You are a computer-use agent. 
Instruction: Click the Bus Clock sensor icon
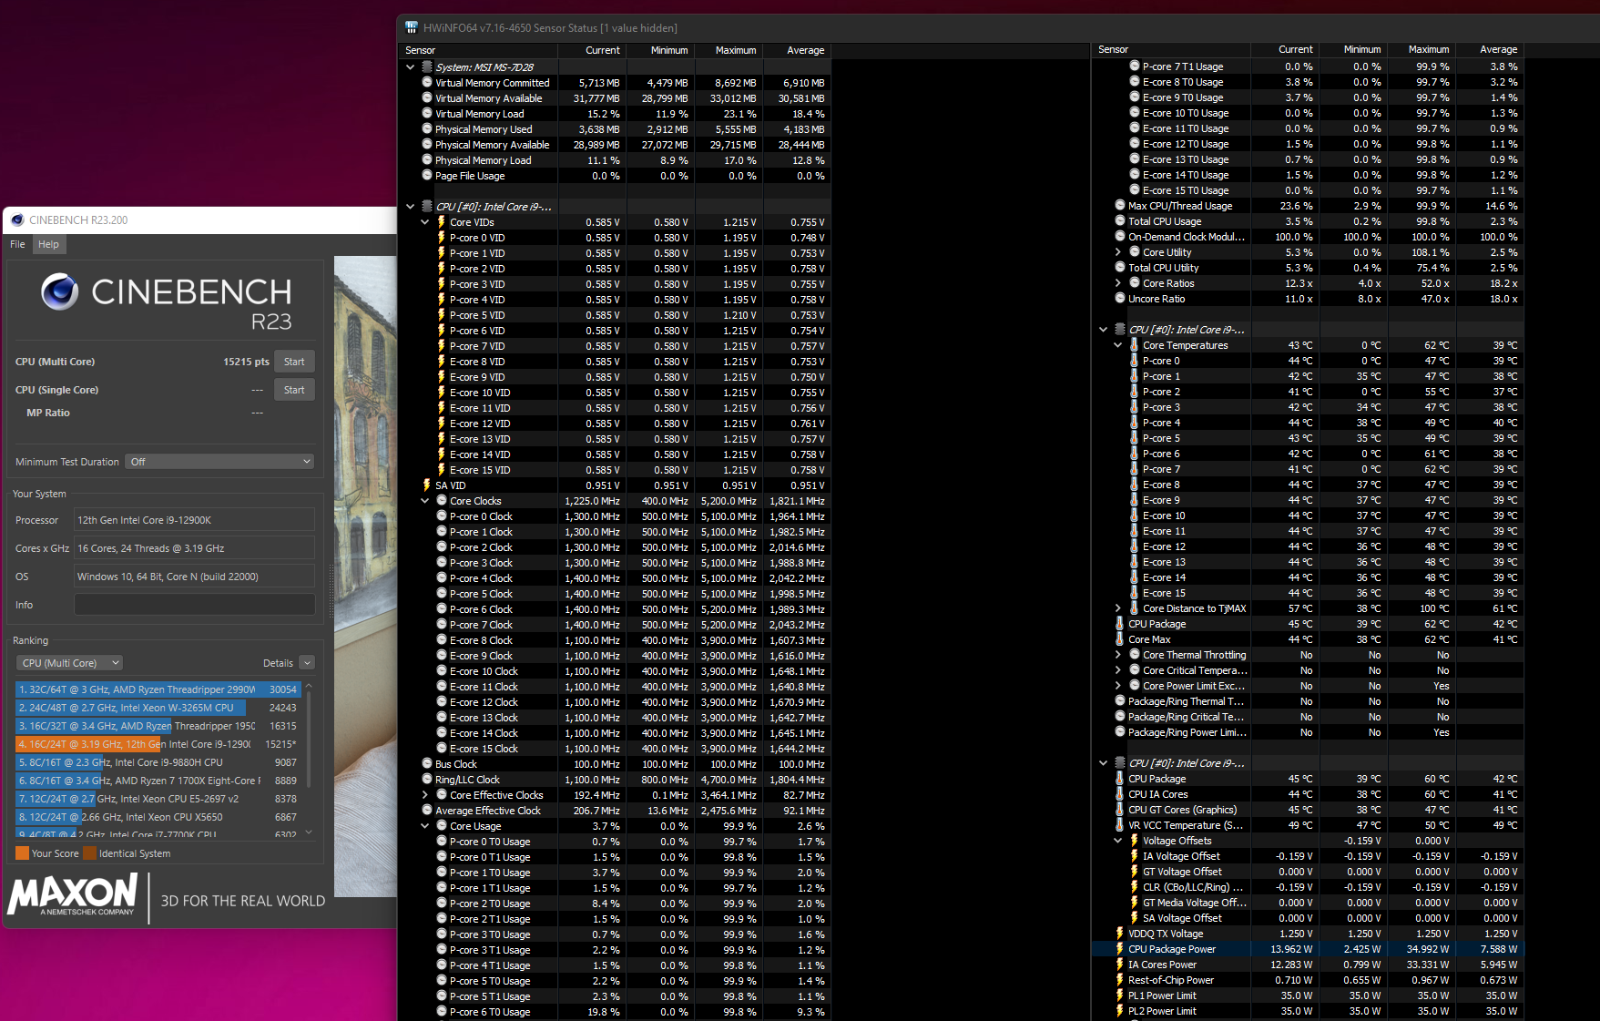coord(427,764)
